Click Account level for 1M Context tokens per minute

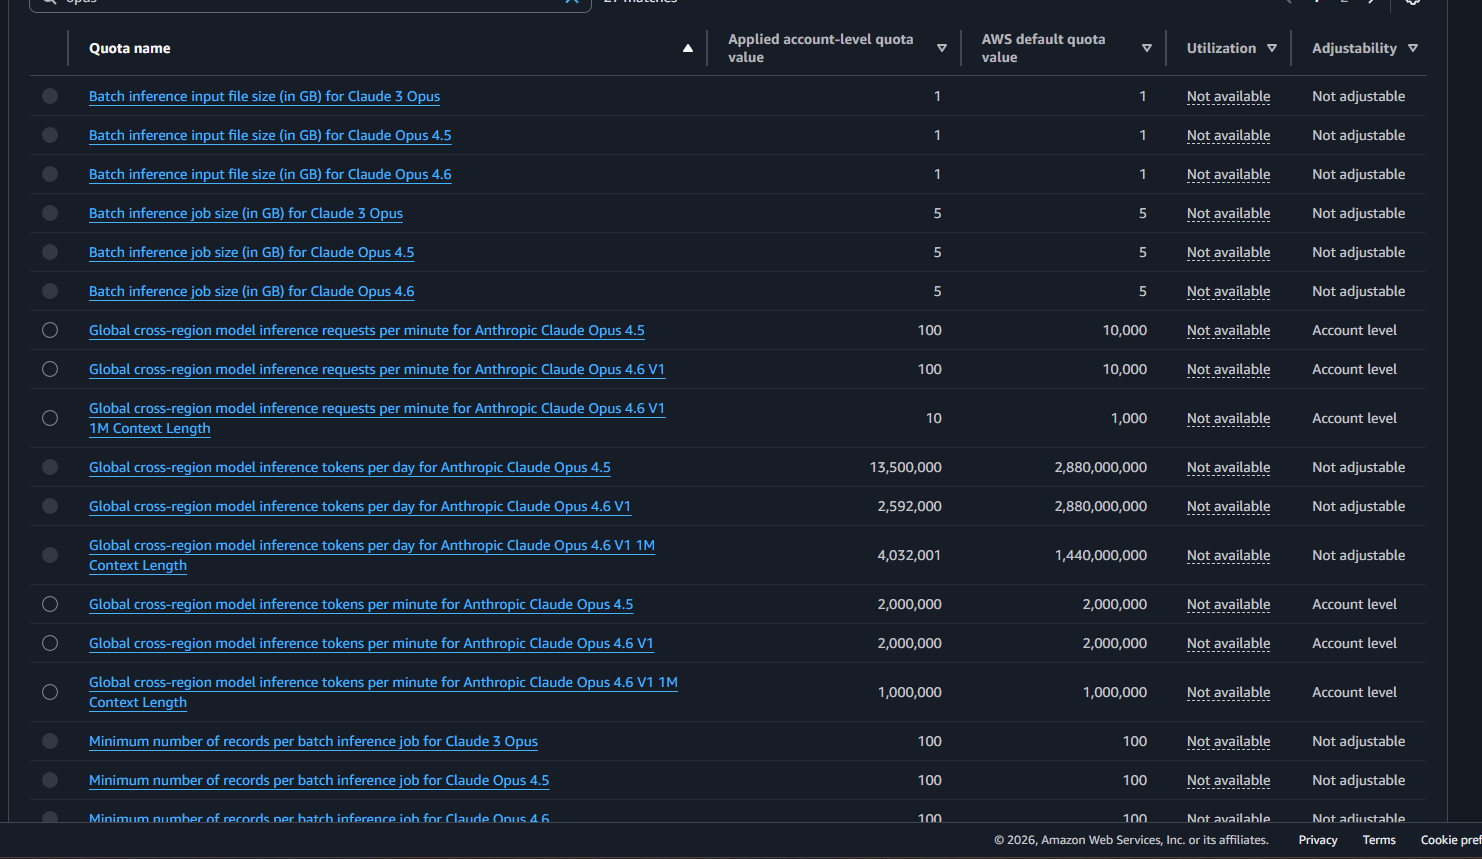click(x=1354, y=692)
